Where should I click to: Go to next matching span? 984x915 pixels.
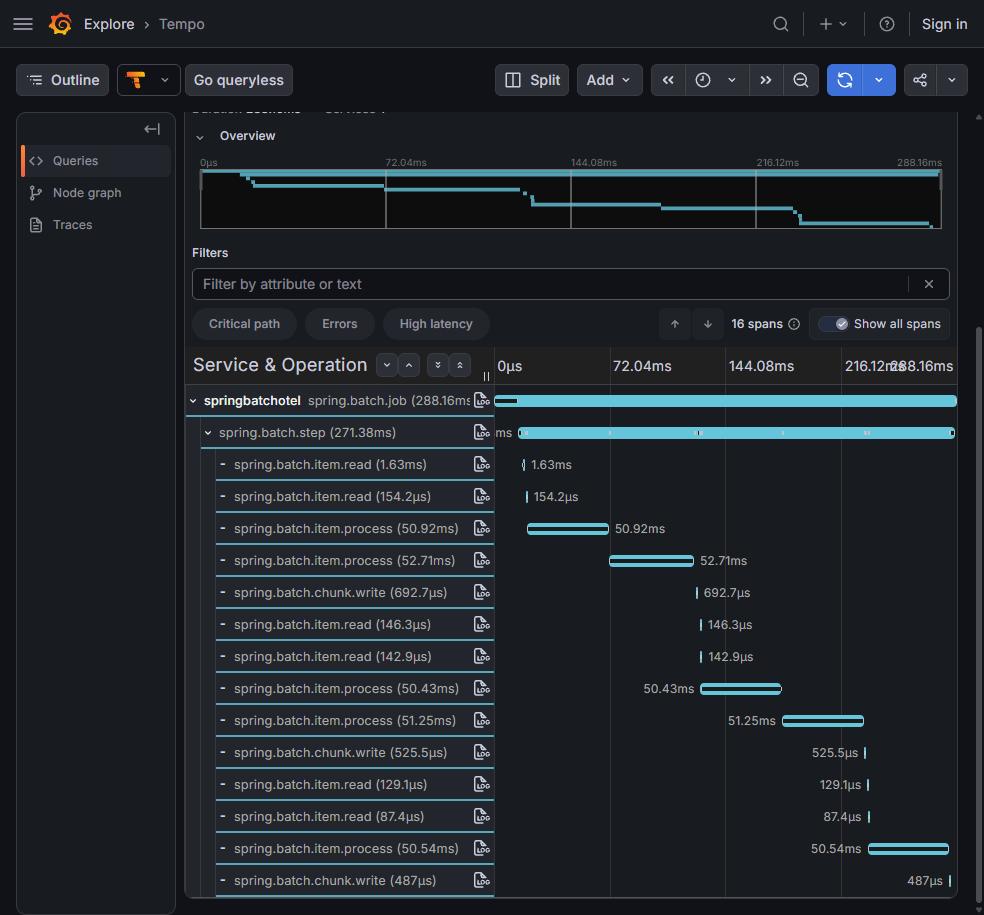708,324
